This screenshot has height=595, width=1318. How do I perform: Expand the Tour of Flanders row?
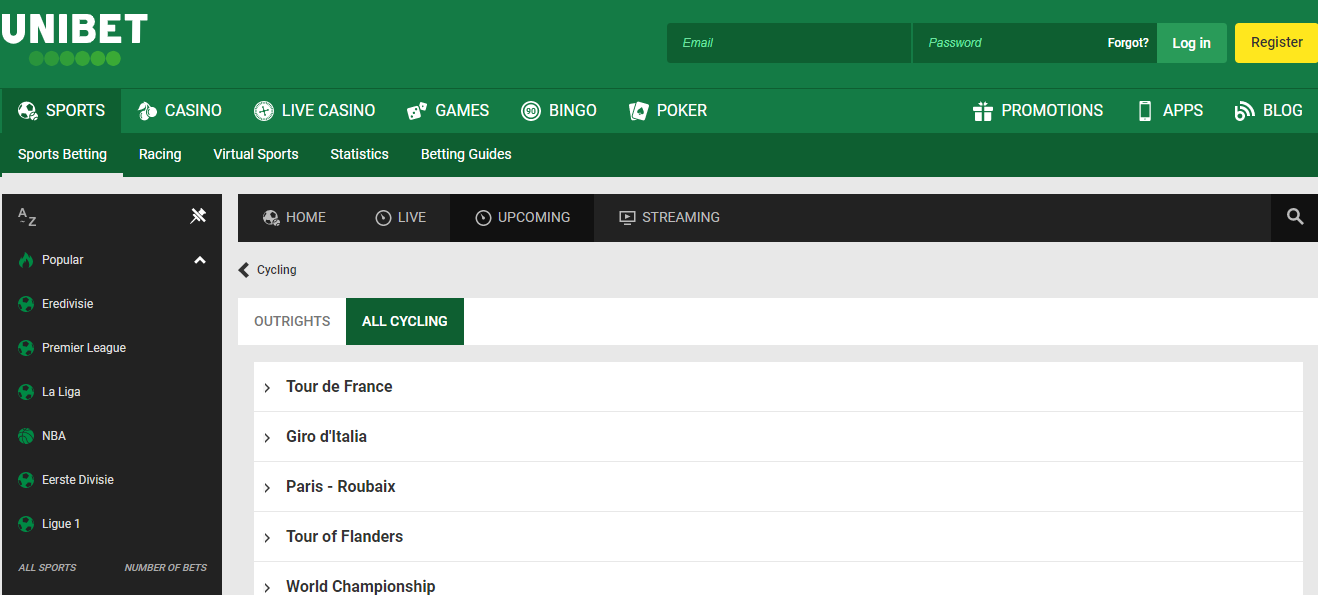pos(778,537)
